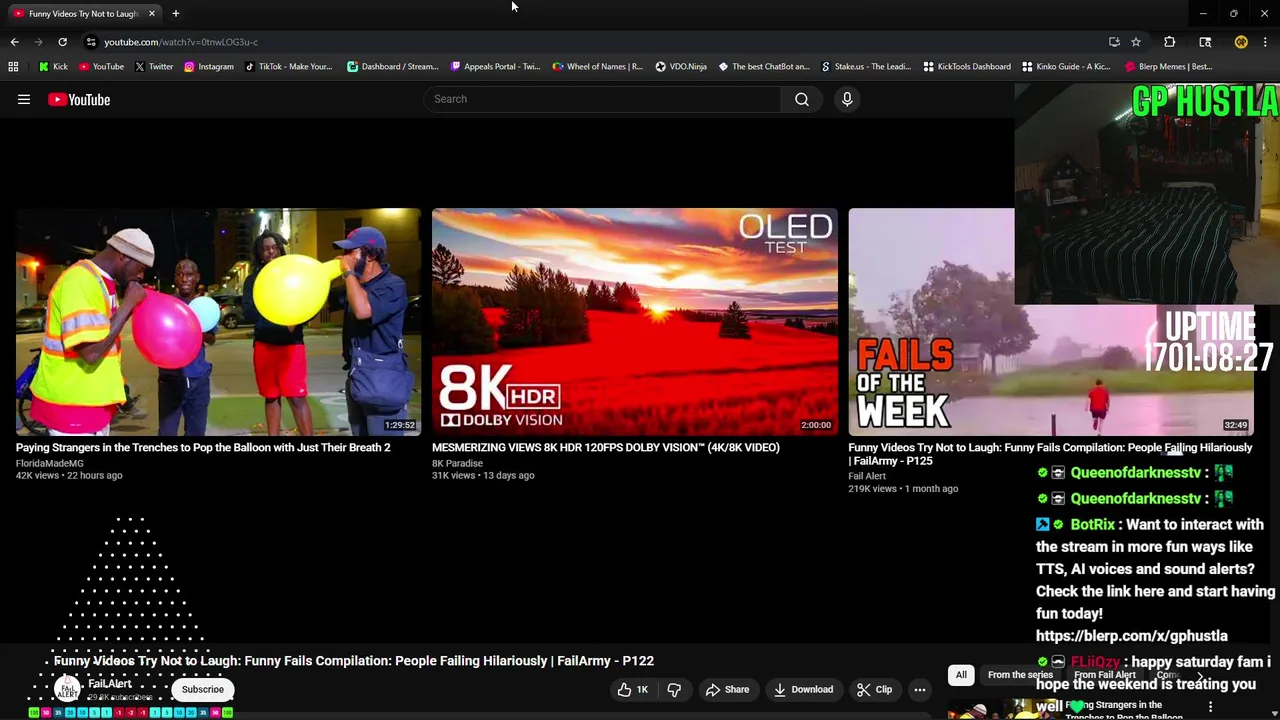The image size is (1280, 720).
Task: Open the Wheel of Names bookmark
Action: [597, 66]
